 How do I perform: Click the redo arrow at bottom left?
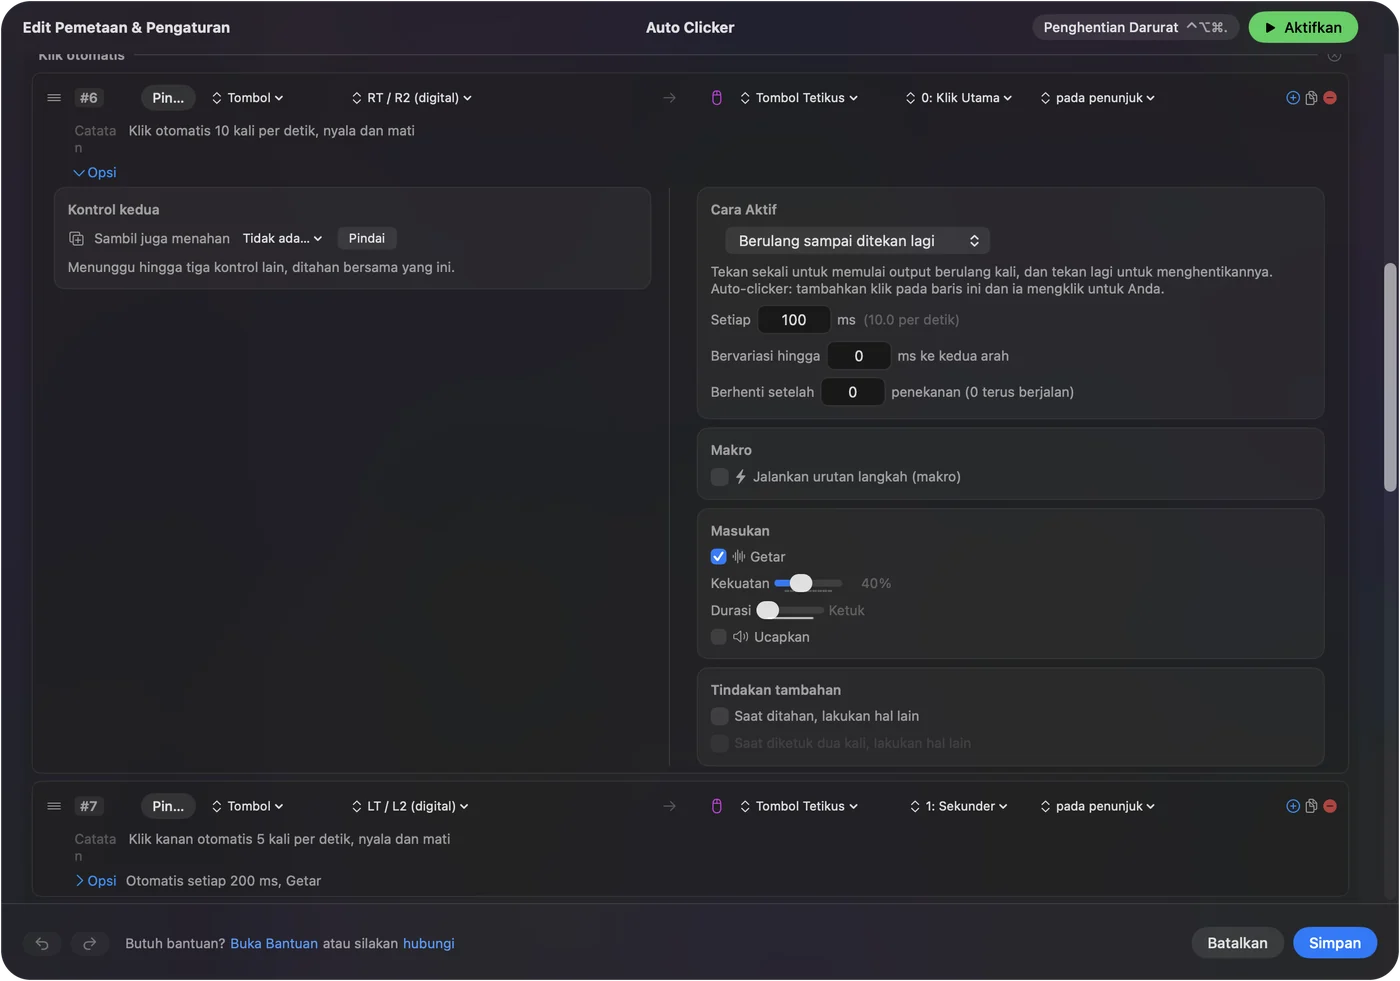pos(89,943)
